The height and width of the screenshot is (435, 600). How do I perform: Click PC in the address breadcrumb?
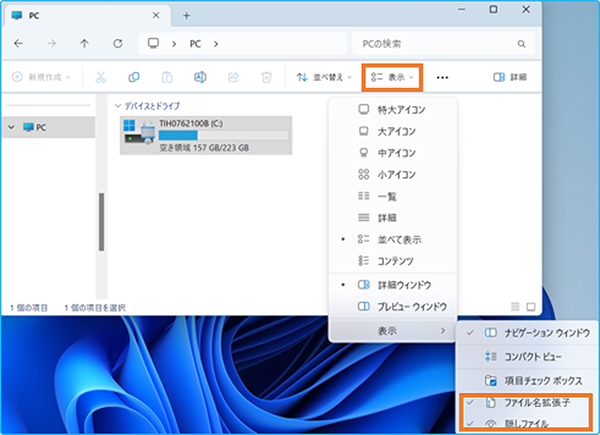[195, 44]
